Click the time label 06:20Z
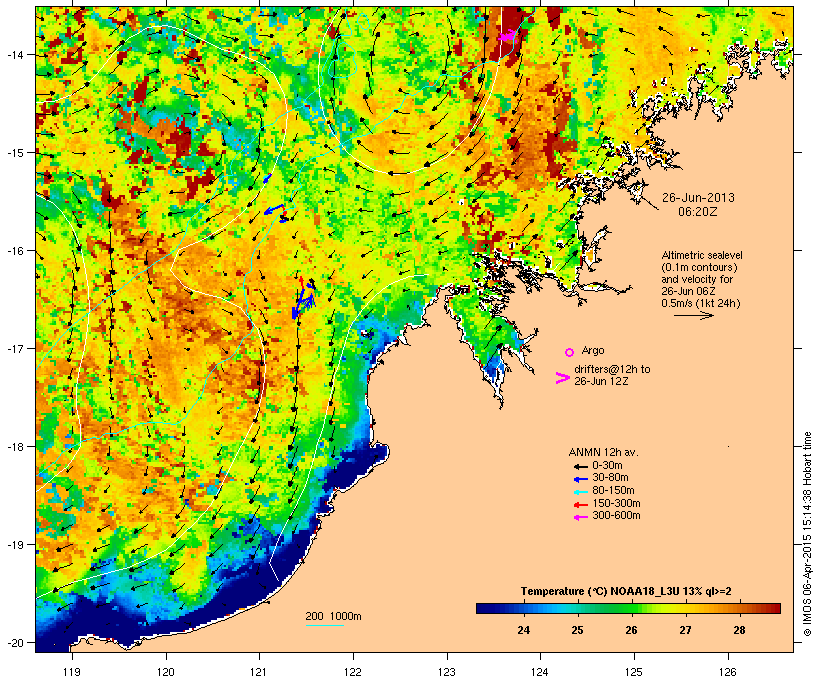 point(698,212)
